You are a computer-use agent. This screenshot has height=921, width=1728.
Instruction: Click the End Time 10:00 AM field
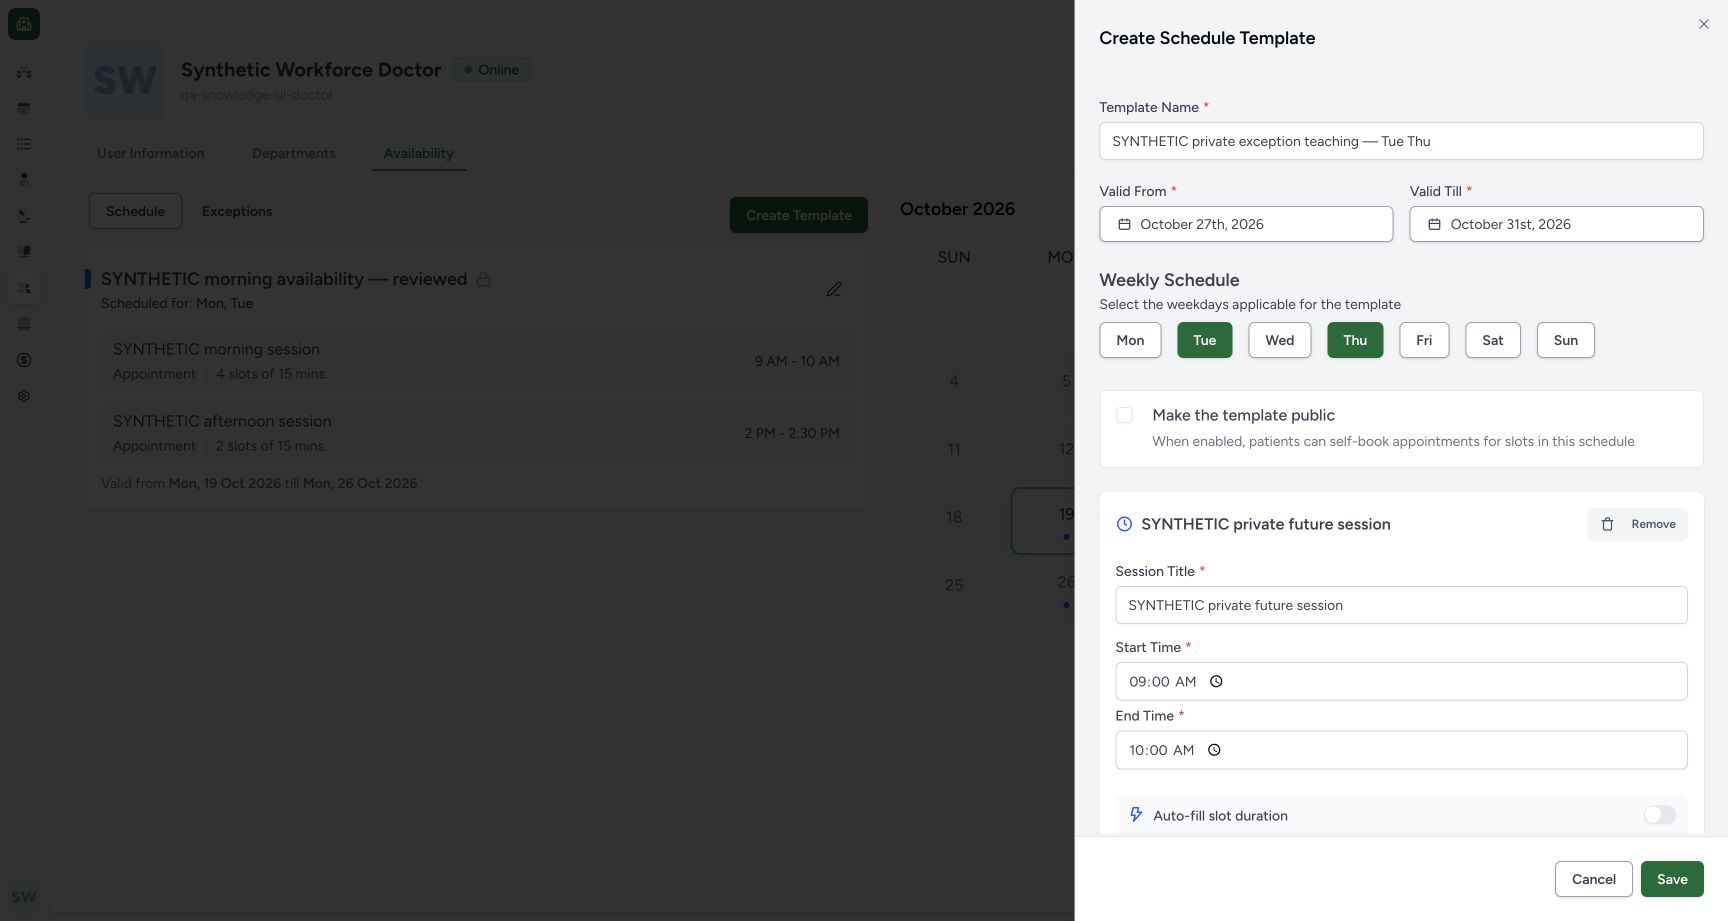point(1401,750)
